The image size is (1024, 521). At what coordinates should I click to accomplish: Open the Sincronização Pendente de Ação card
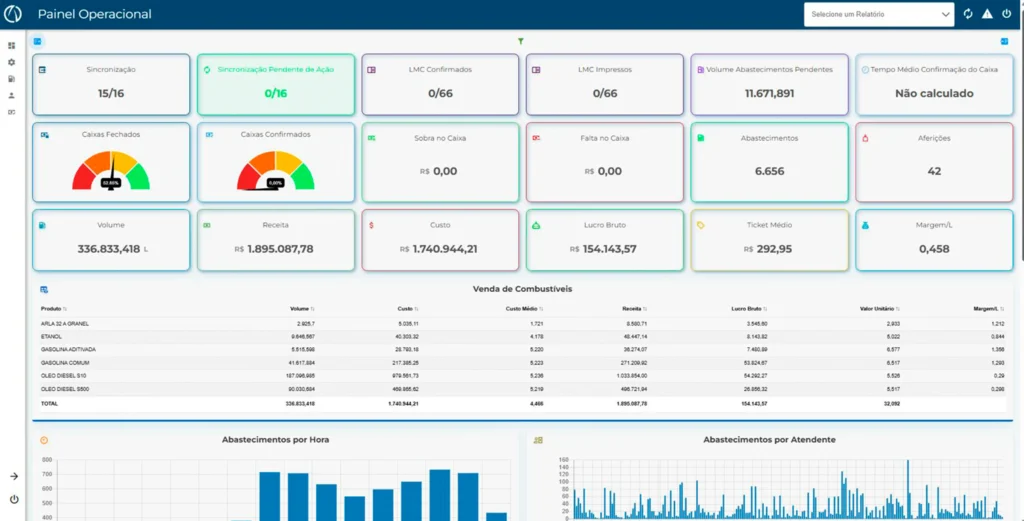(x=276, y=84)
